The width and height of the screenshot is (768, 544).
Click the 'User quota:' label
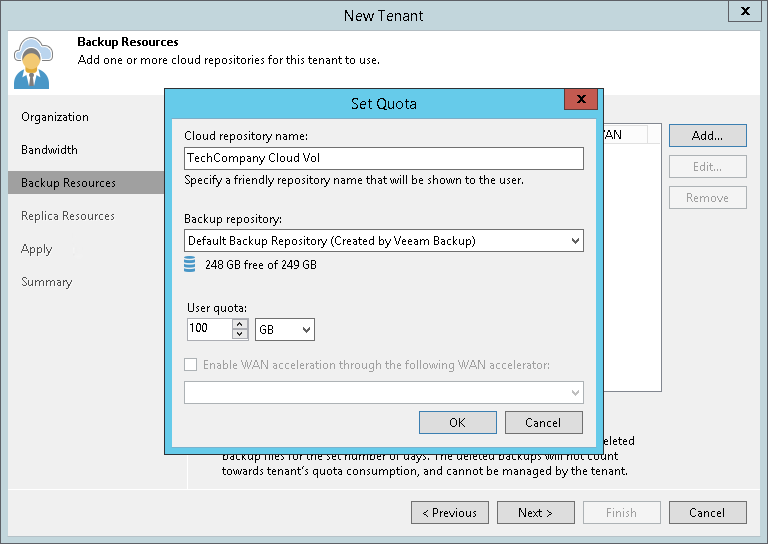pos(217,308)
